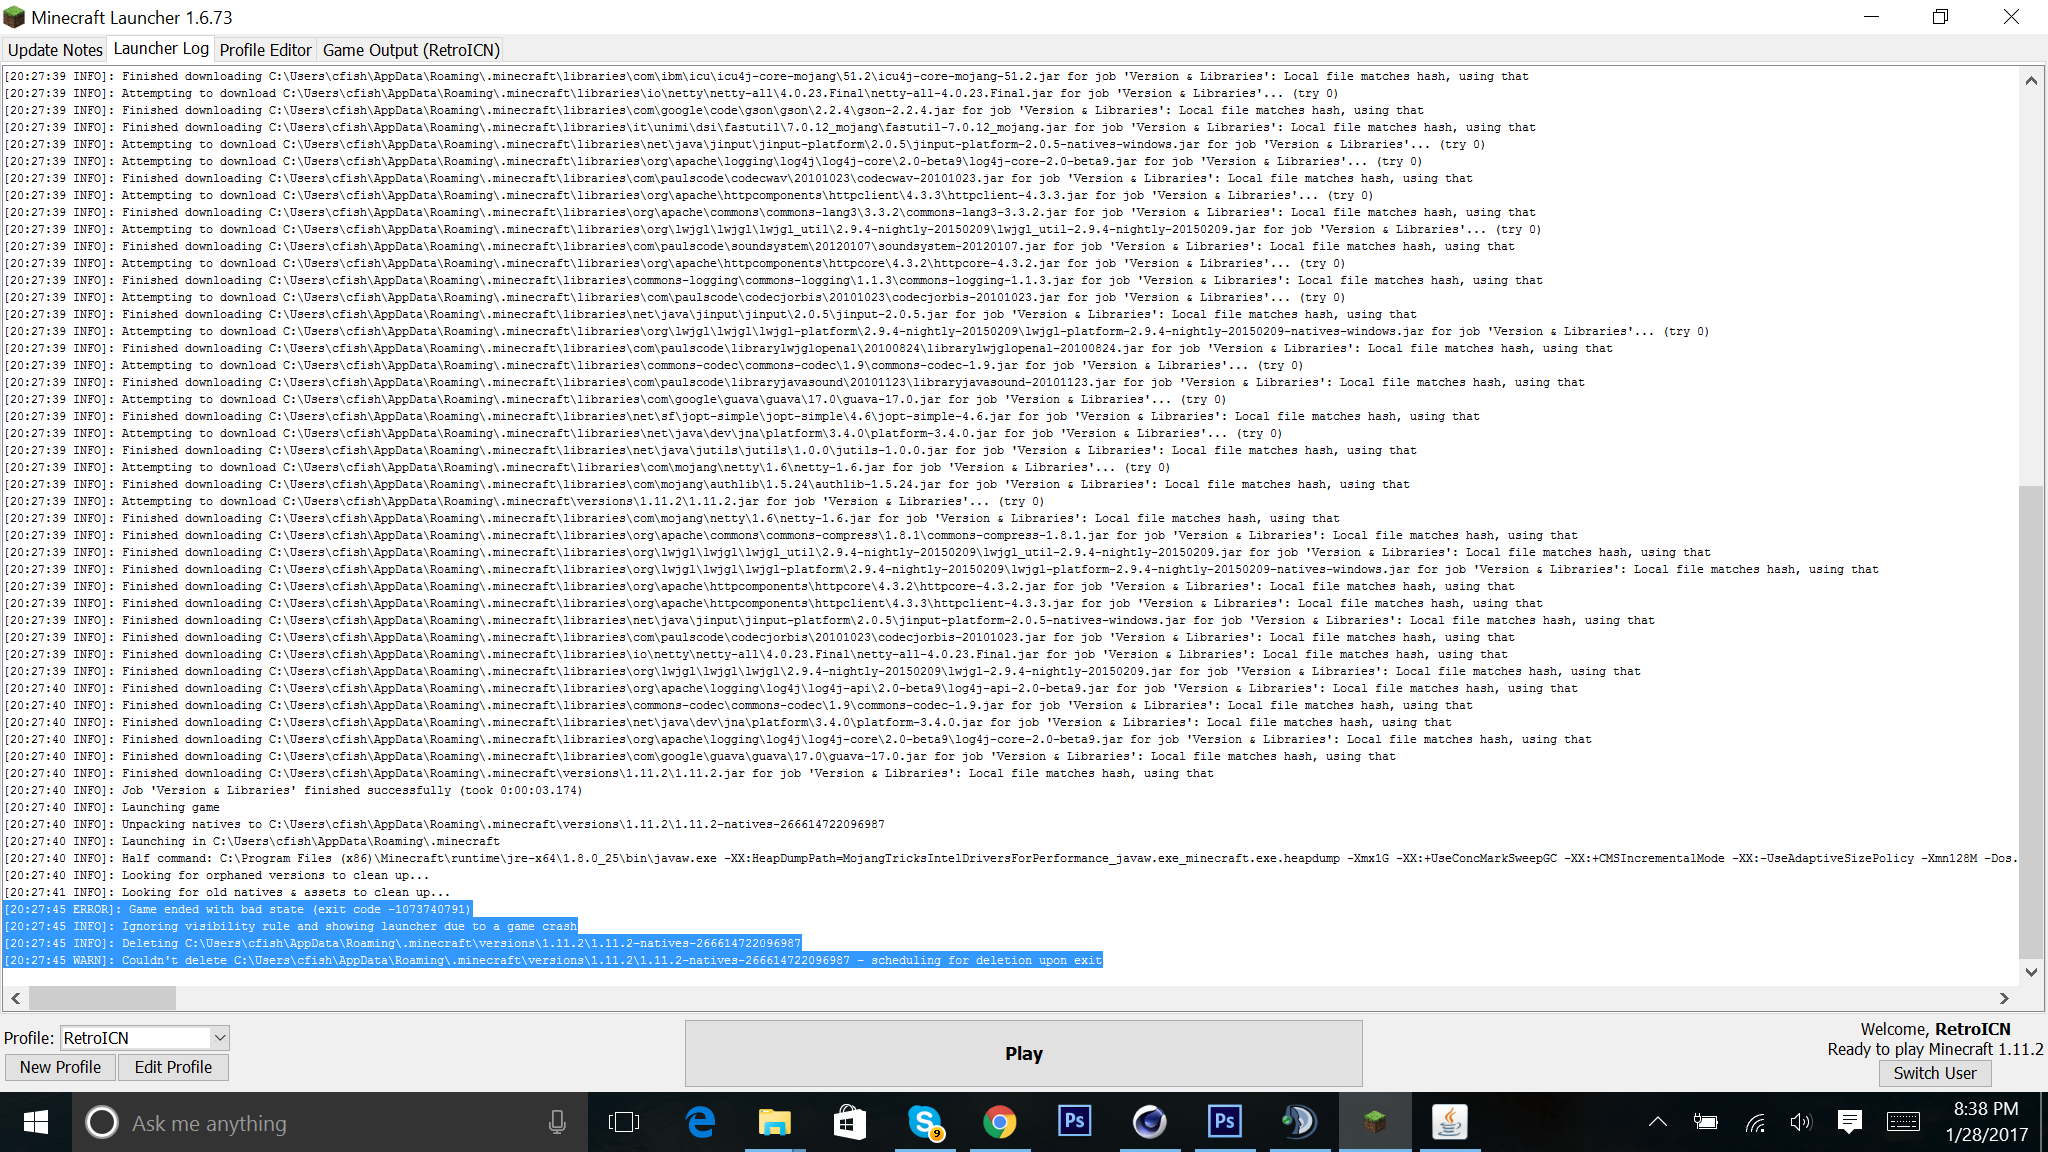This screenshot has width=2048, height=1152.
Task: Open the Profile Editor tab
Action: coord(265,50)
